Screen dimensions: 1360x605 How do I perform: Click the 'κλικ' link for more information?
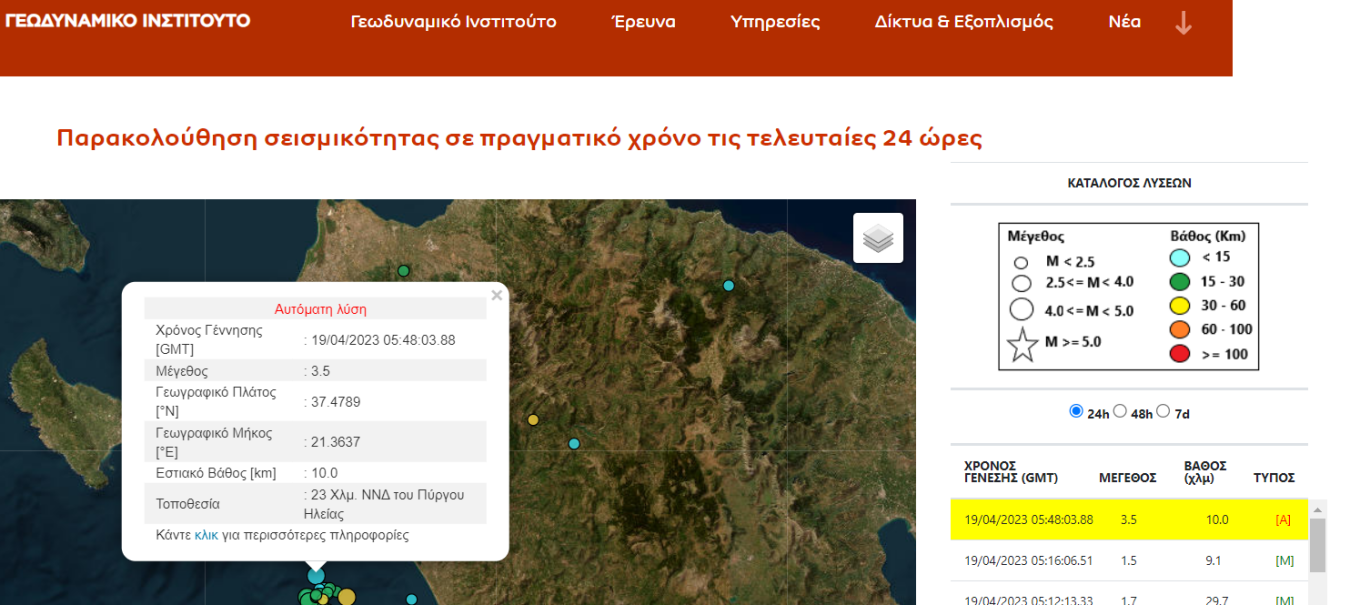pyautogui.click(x=206, y=535)
